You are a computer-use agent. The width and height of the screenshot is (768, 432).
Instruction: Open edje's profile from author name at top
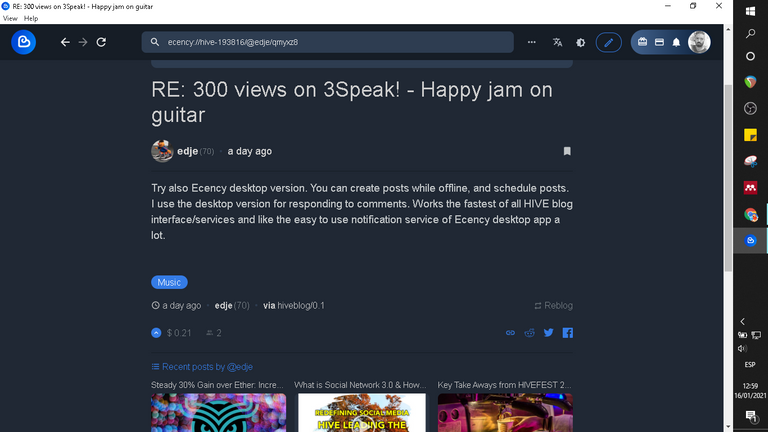tap(188, 151)
